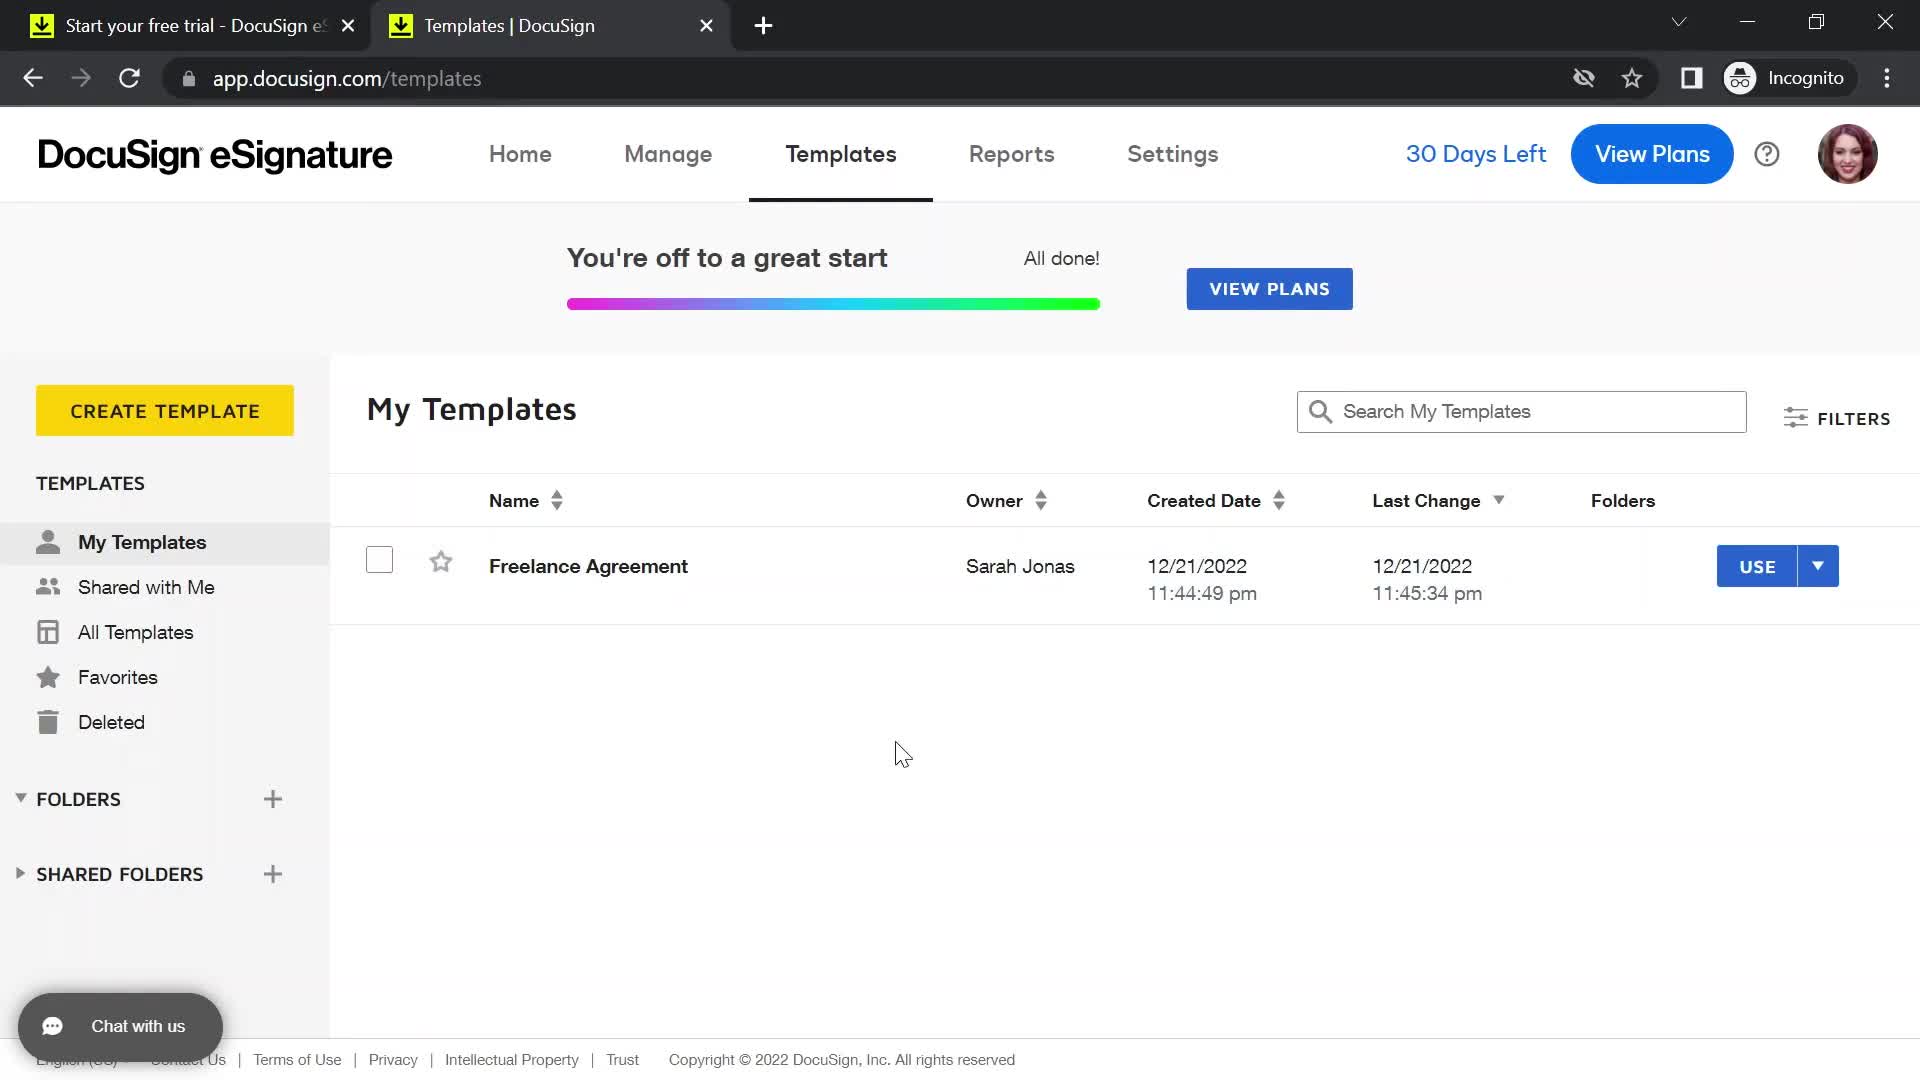The width and height of the screenshot is (1920, 1080).
Task: Click the All Templates sidebar icon
Action: point(47,632)
